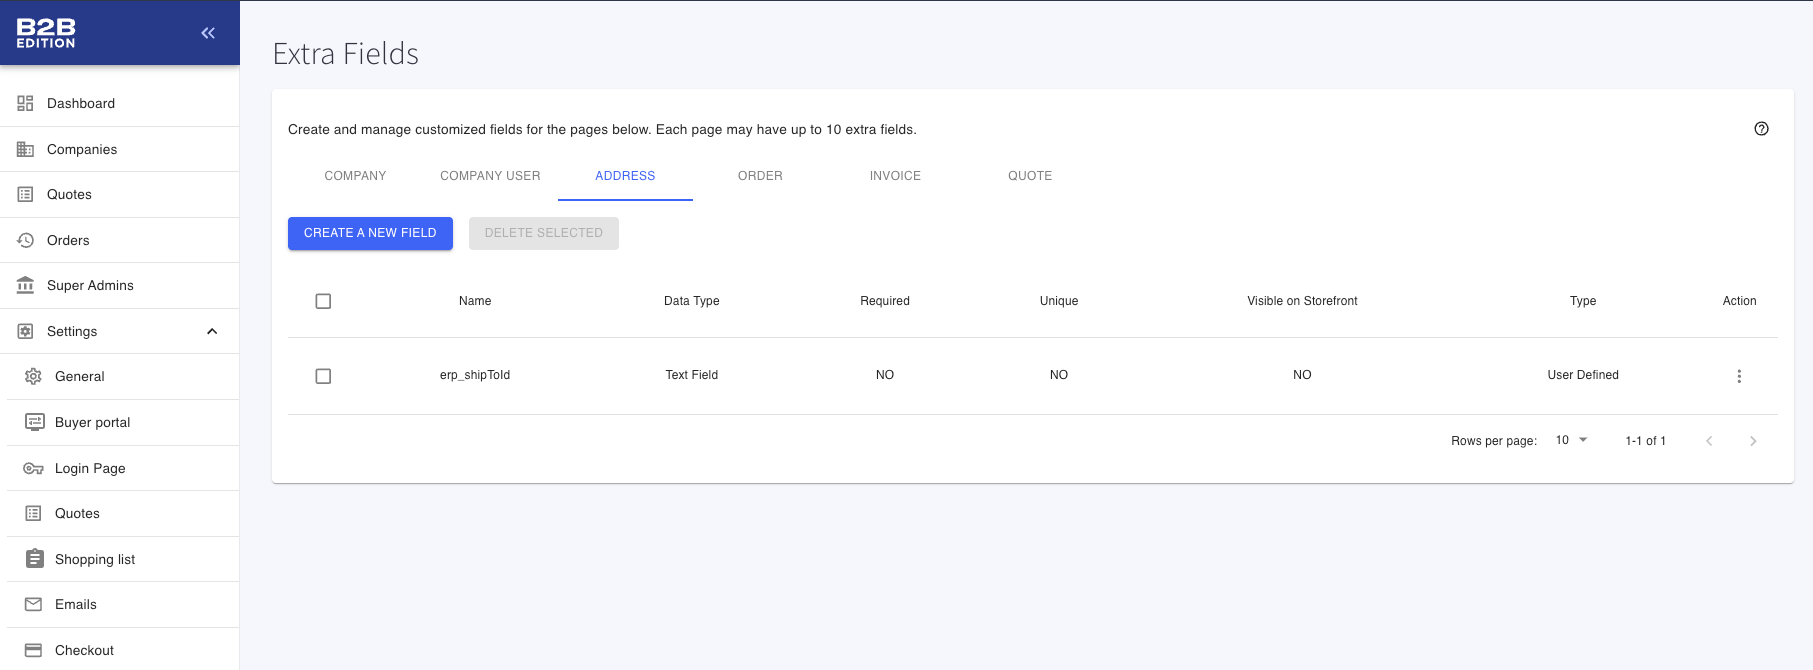Switch to the Company User tab
1813x670 pixels.
tap(490, 176)
